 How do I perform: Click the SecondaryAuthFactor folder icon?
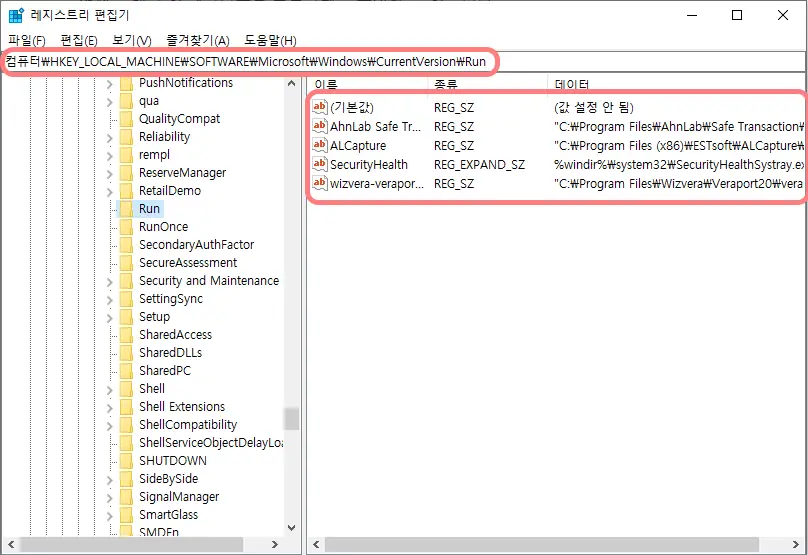126,245
